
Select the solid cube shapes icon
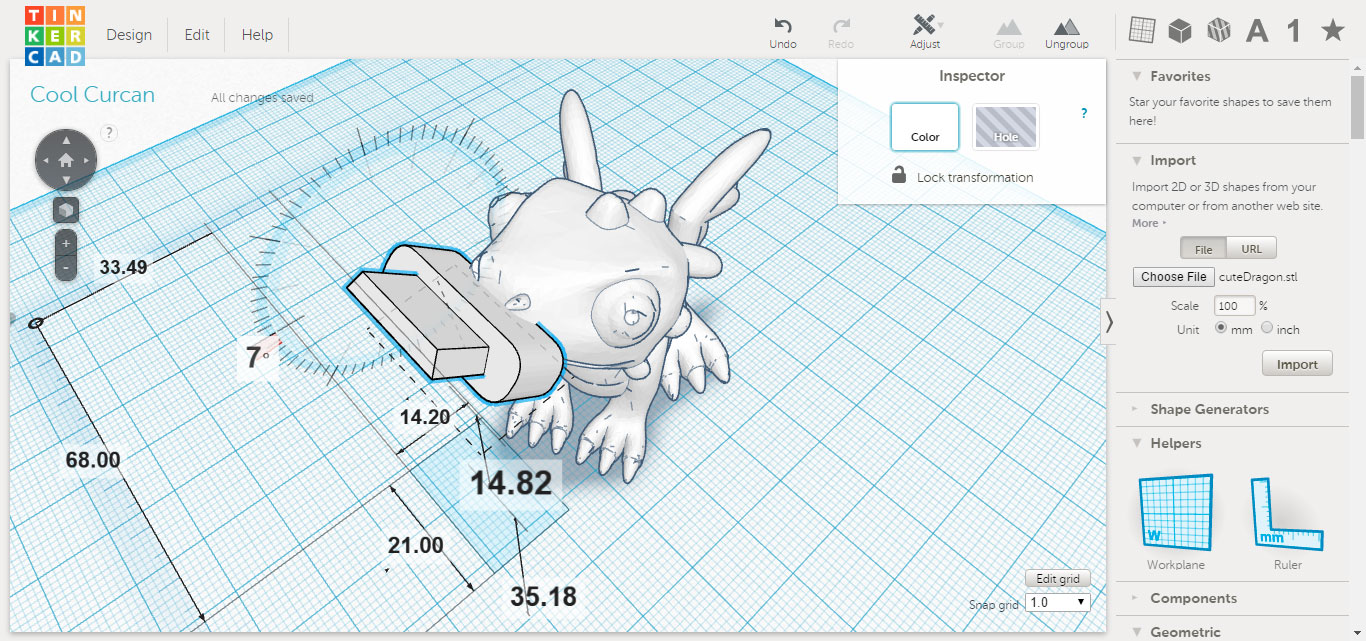1180,31
